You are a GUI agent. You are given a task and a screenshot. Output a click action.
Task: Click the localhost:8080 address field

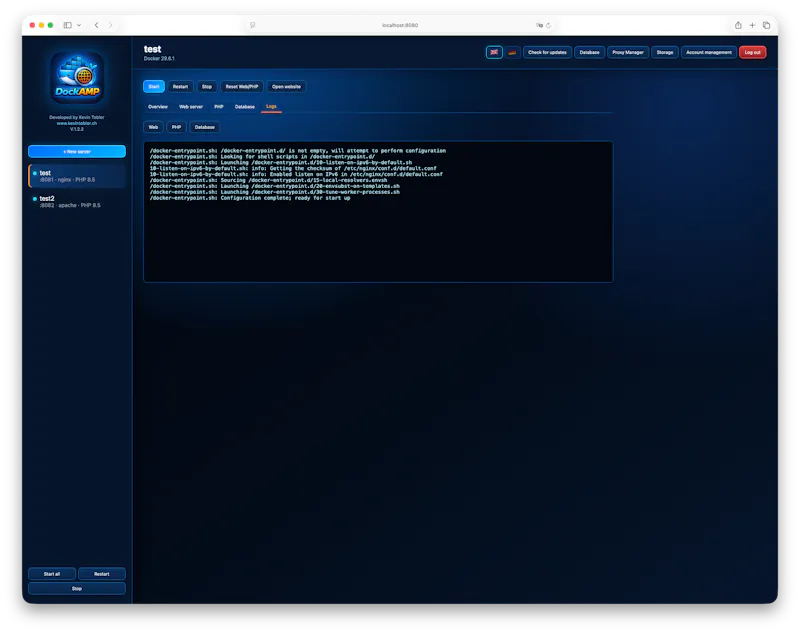click(x=400, y=25)
